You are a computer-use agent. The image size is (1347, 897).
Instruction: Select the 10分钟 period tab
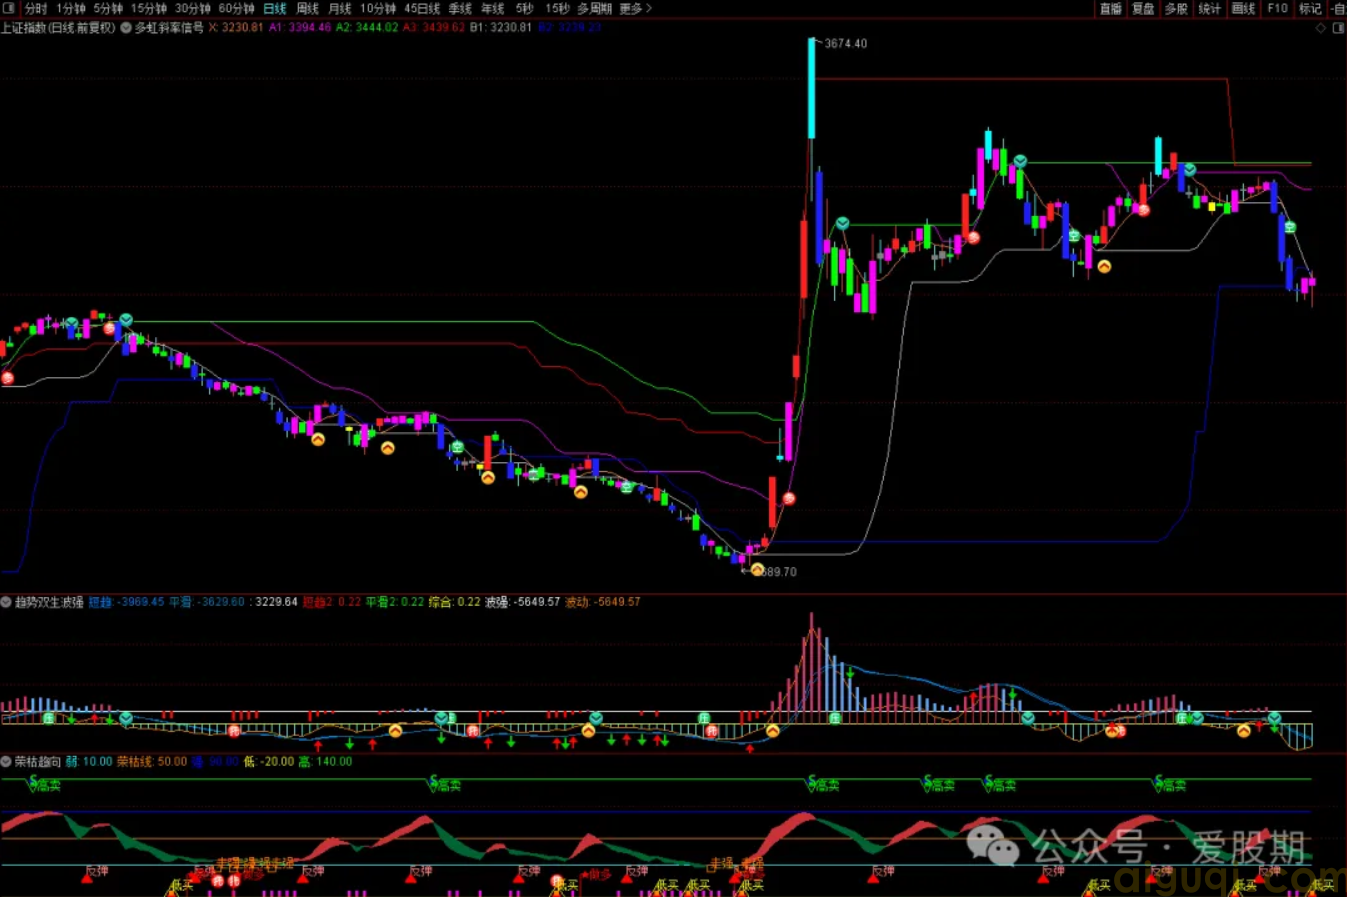pyautogui.click(x=378, y=8)
